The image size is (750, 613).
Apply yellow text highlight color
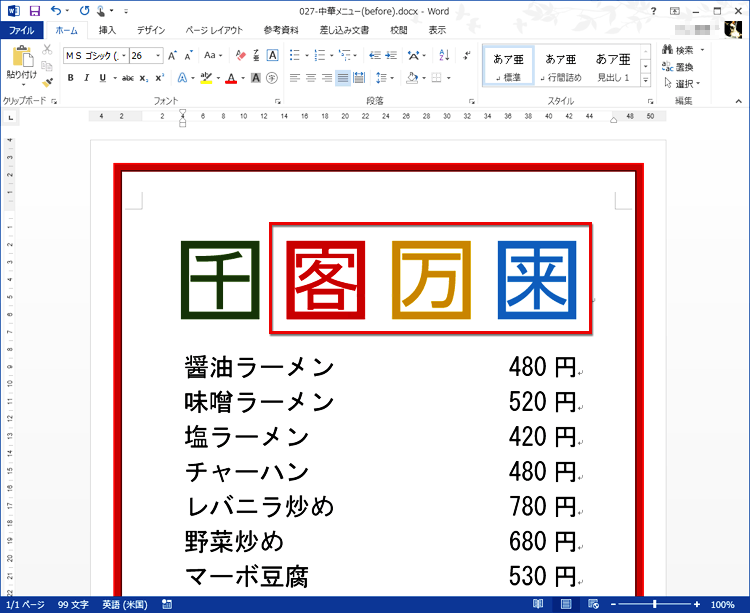point(206,78)
